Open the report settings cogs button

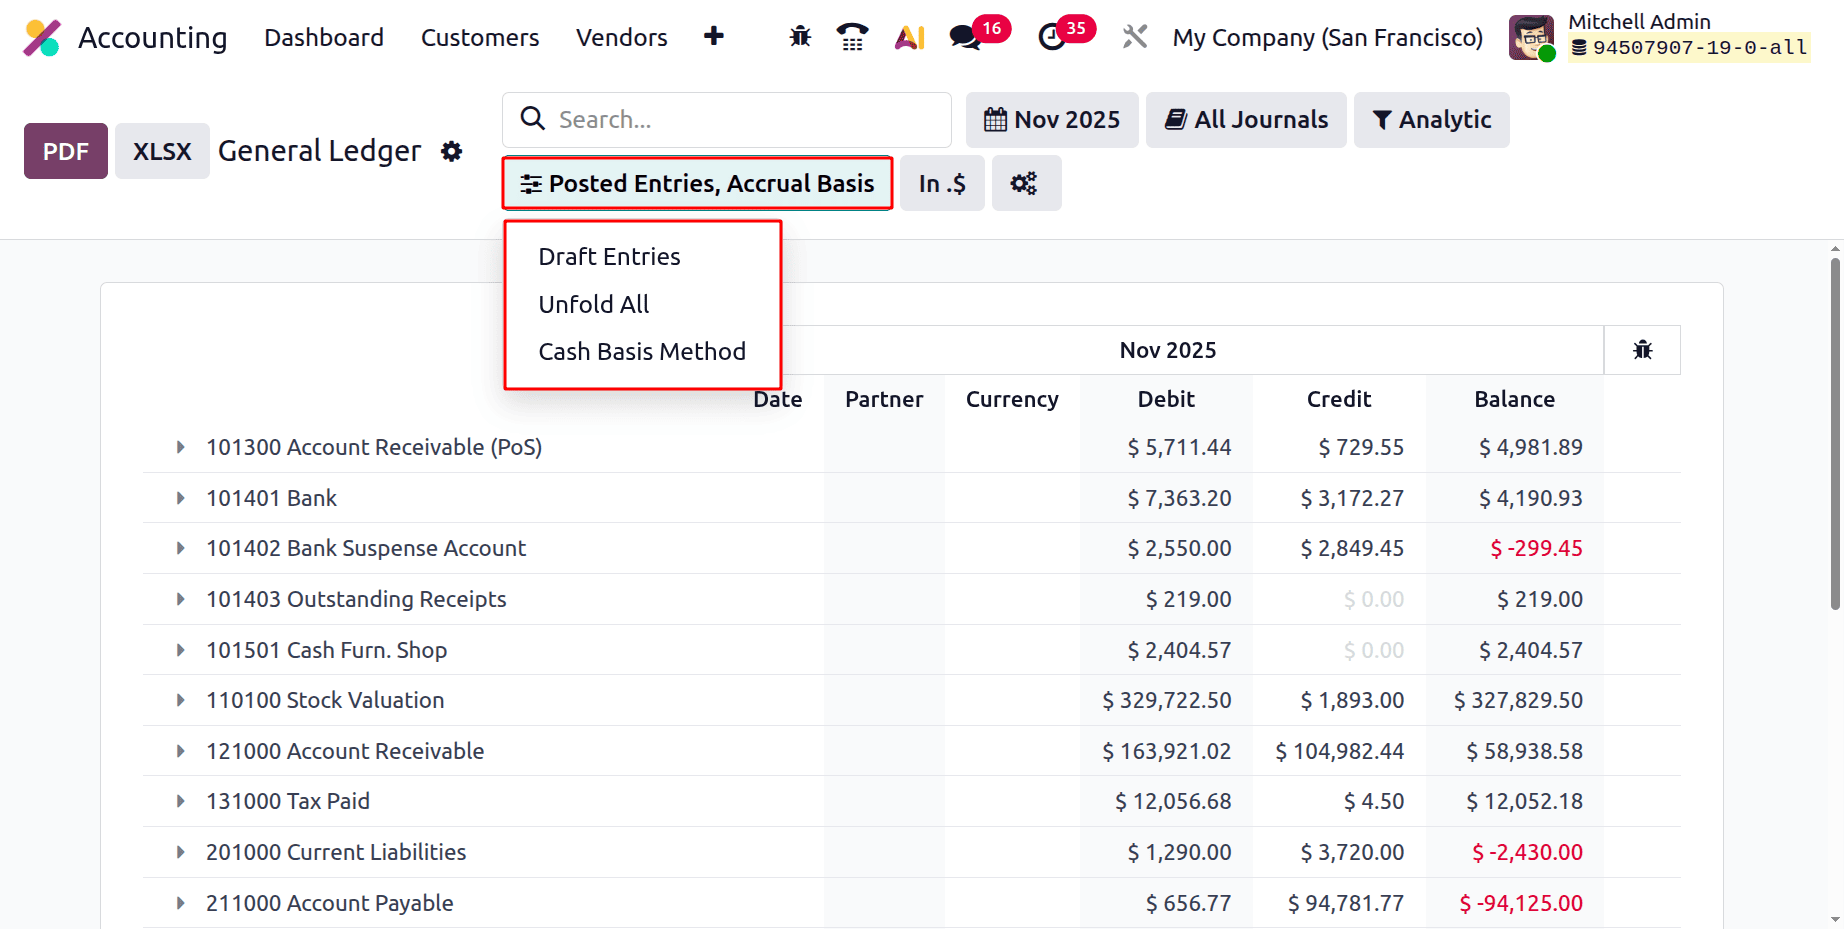pyautogui.click(x=1025, y=183)
